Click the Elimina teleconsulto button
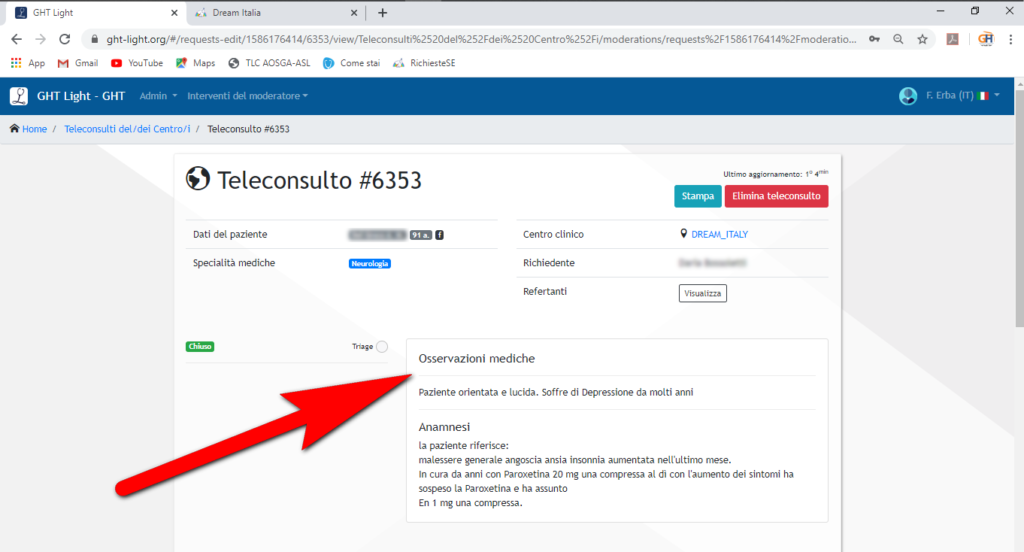This screenshot has width=1024, height=552. 776,196
